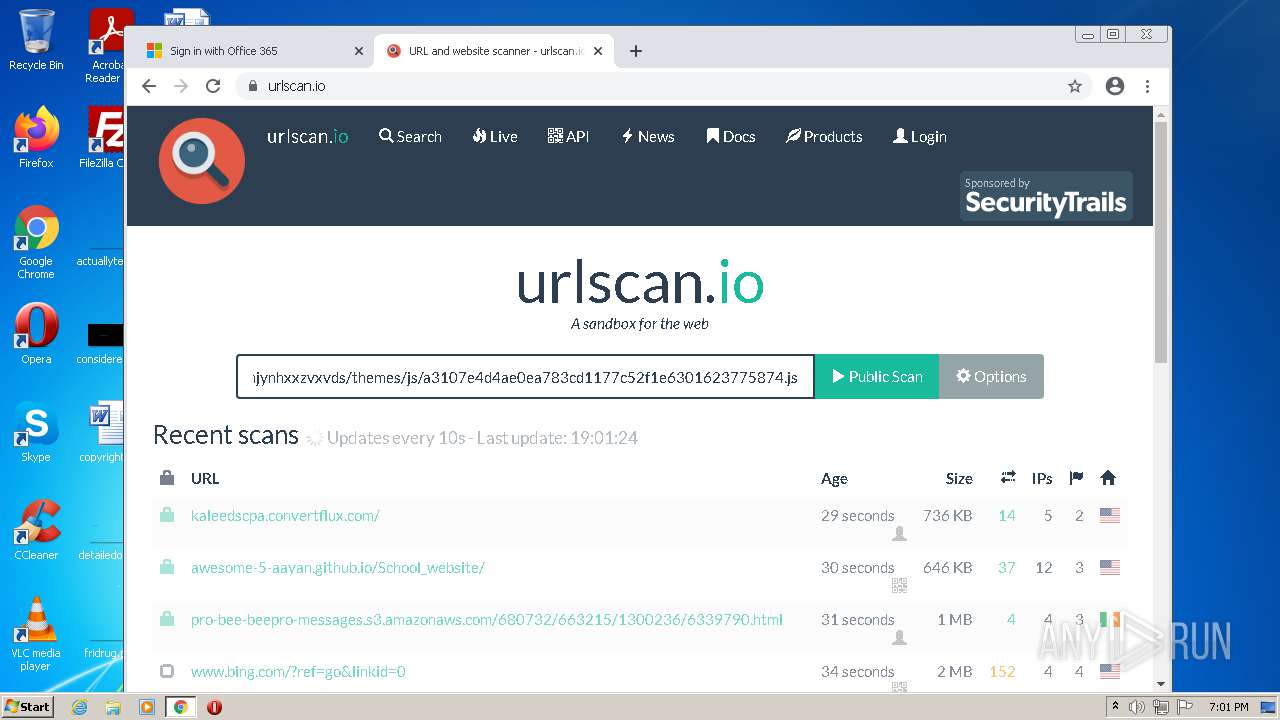1280x720 pixels.
Task: Open the Chrome three-dot menu
Action: pos(1147,86)
